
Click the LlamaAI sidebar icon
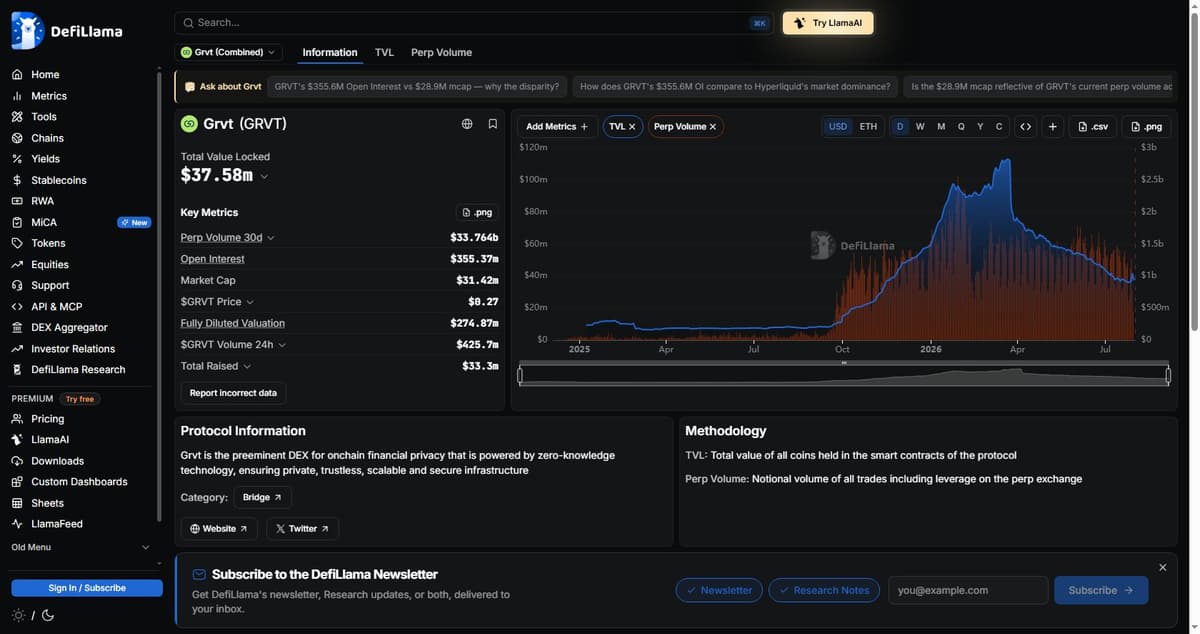17,440
